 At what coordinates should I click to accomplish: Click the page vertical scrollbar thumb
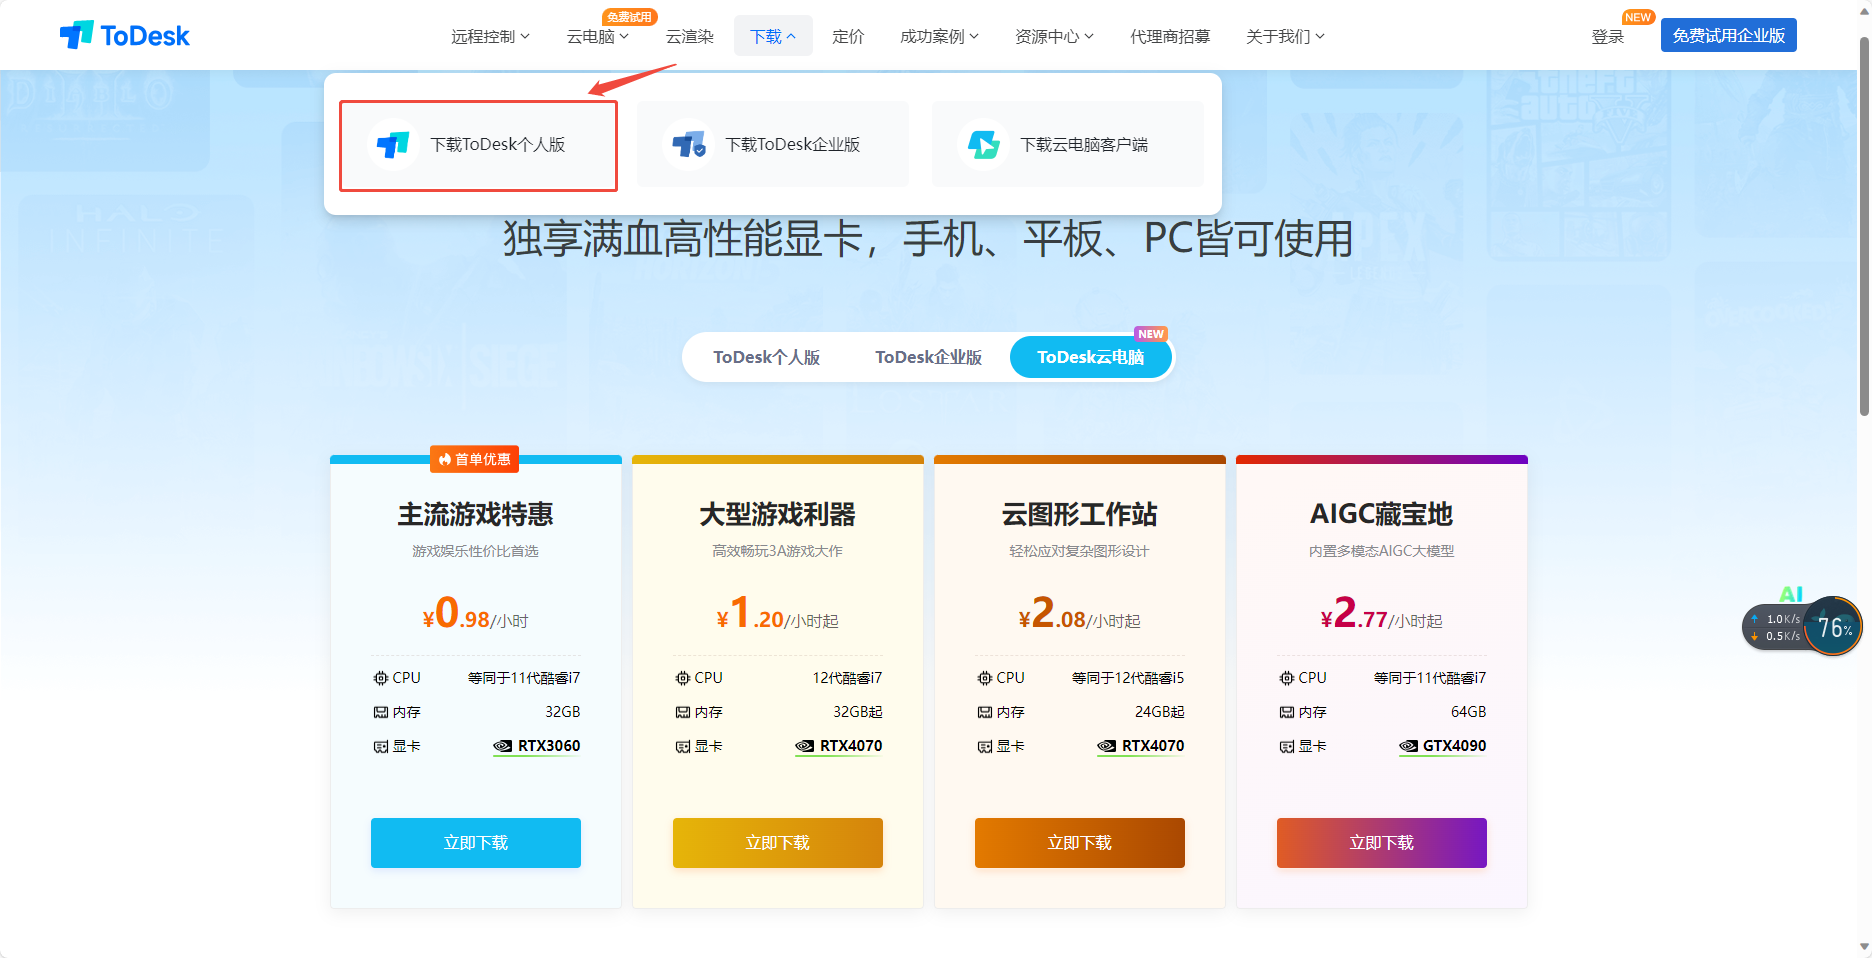1864,225
